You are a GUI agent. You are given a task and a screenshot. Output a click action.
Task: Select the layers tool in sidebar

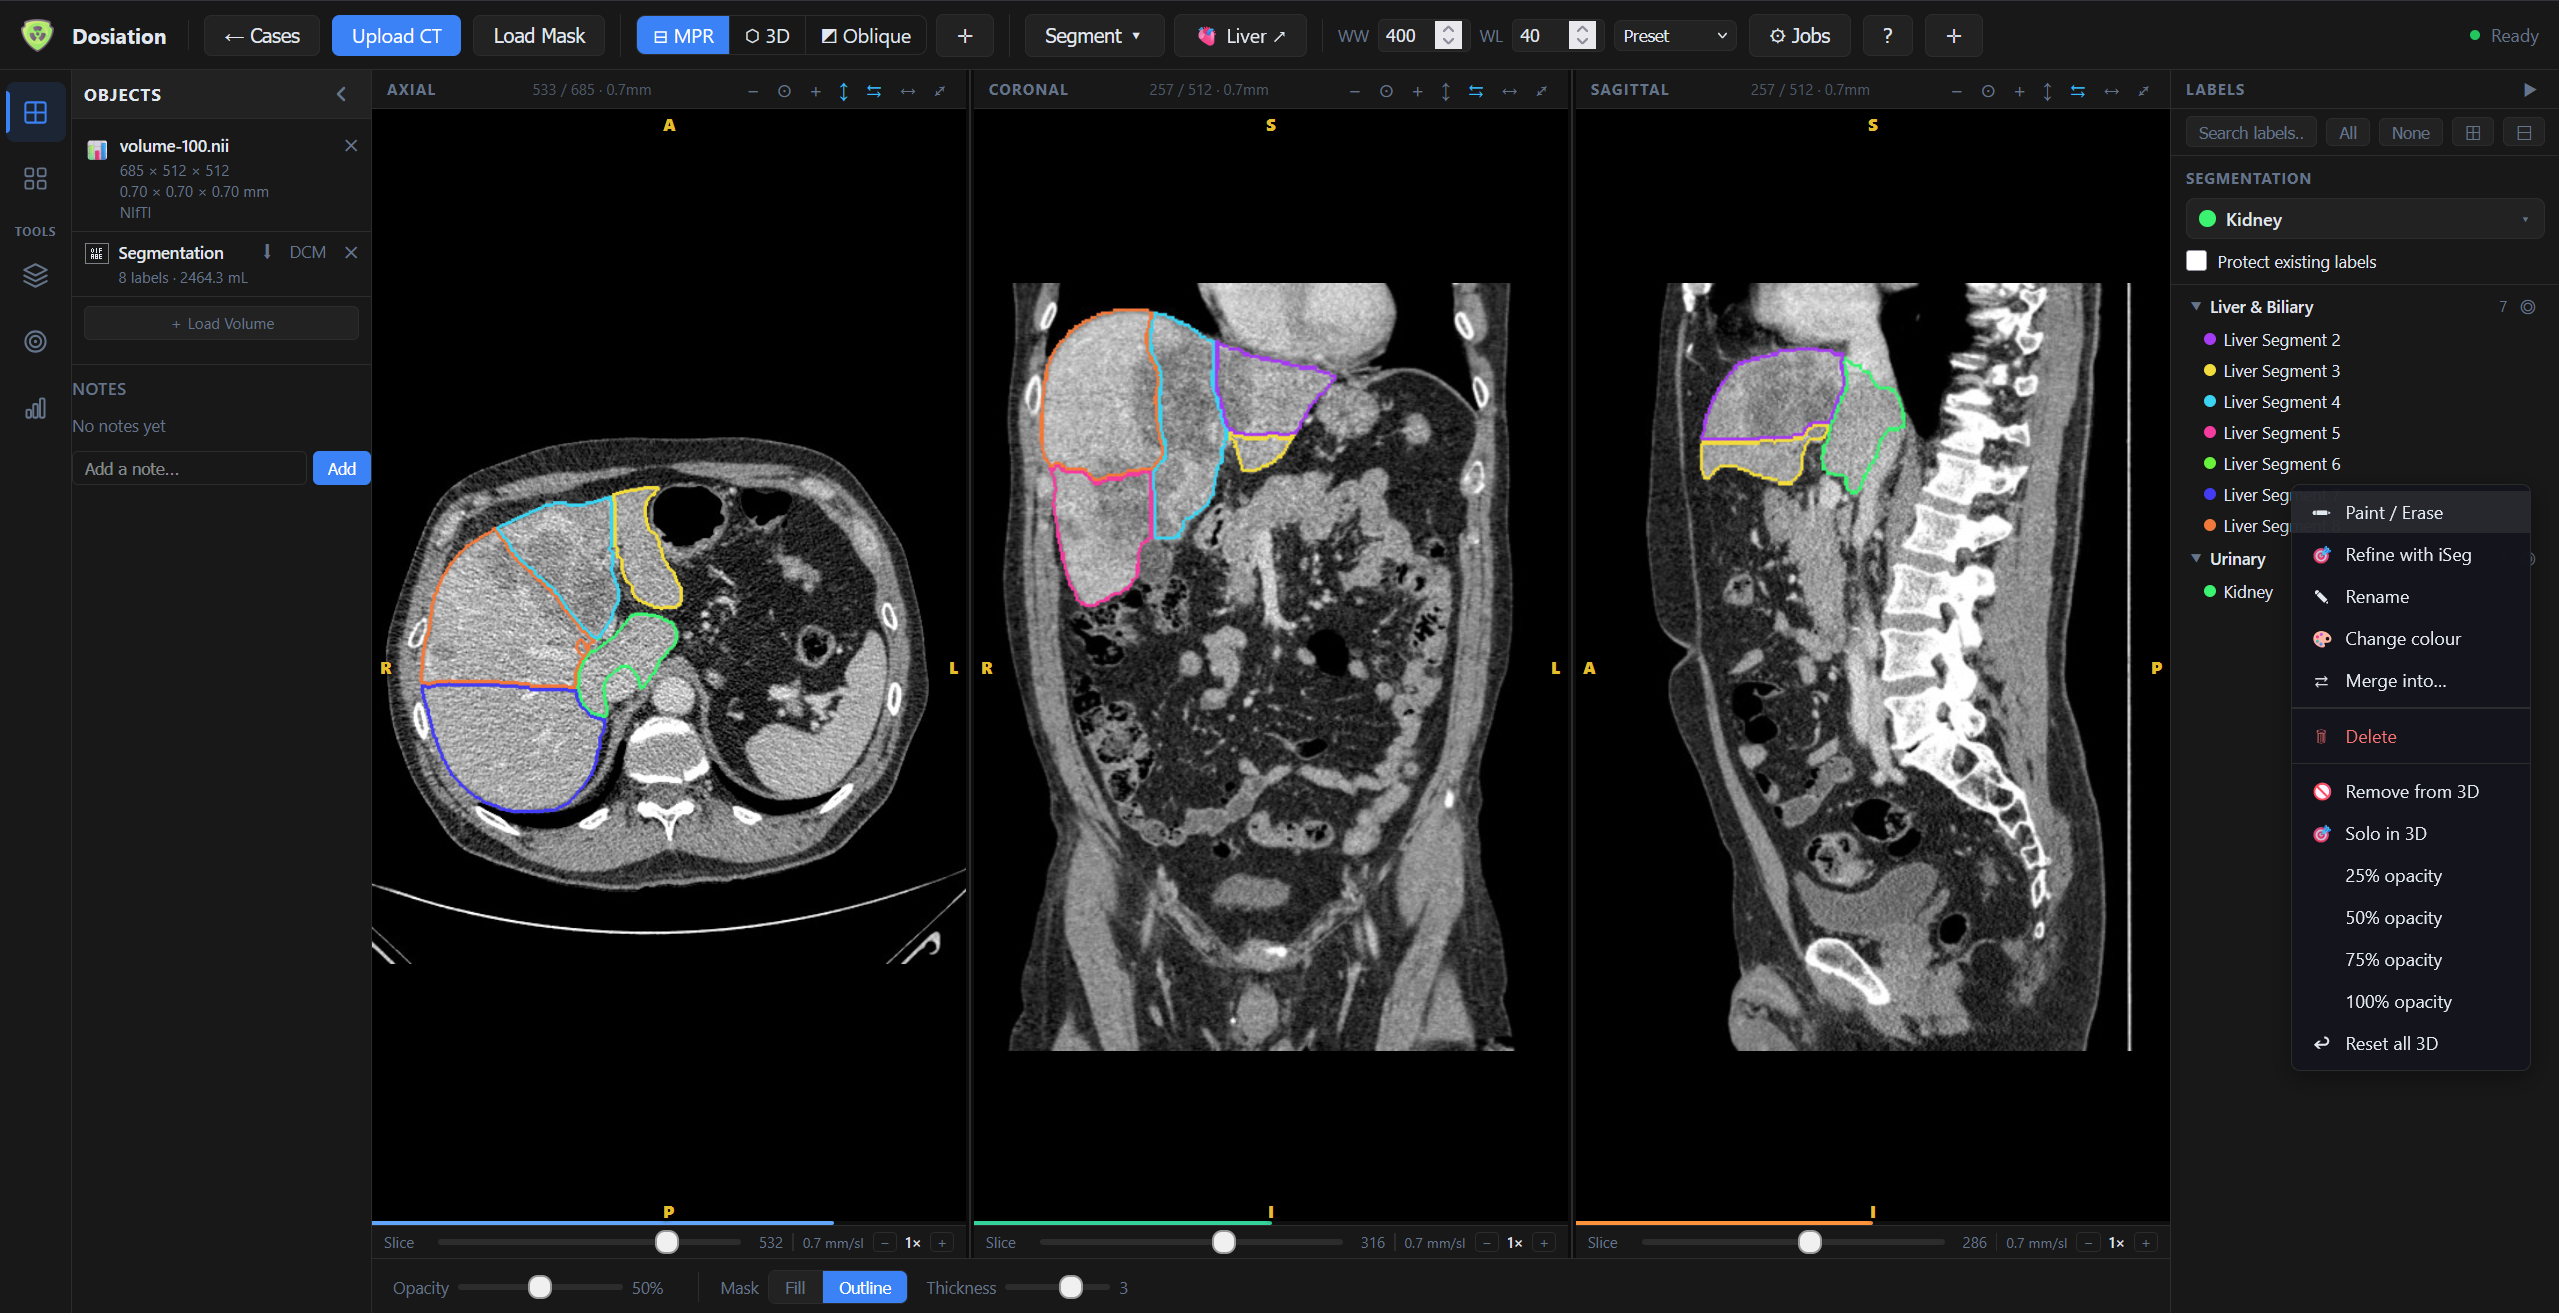tap(36, 275)
